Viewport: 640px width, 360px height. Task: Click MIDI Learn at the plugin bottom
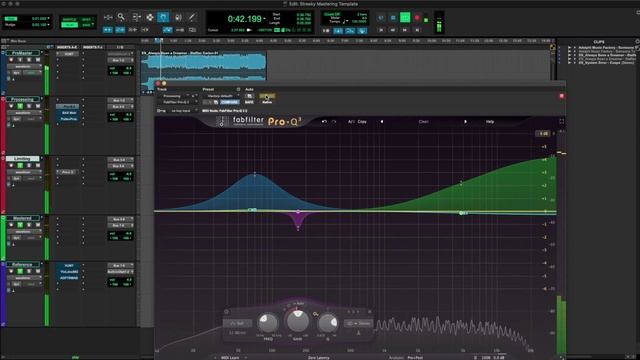tap(230, 358)
